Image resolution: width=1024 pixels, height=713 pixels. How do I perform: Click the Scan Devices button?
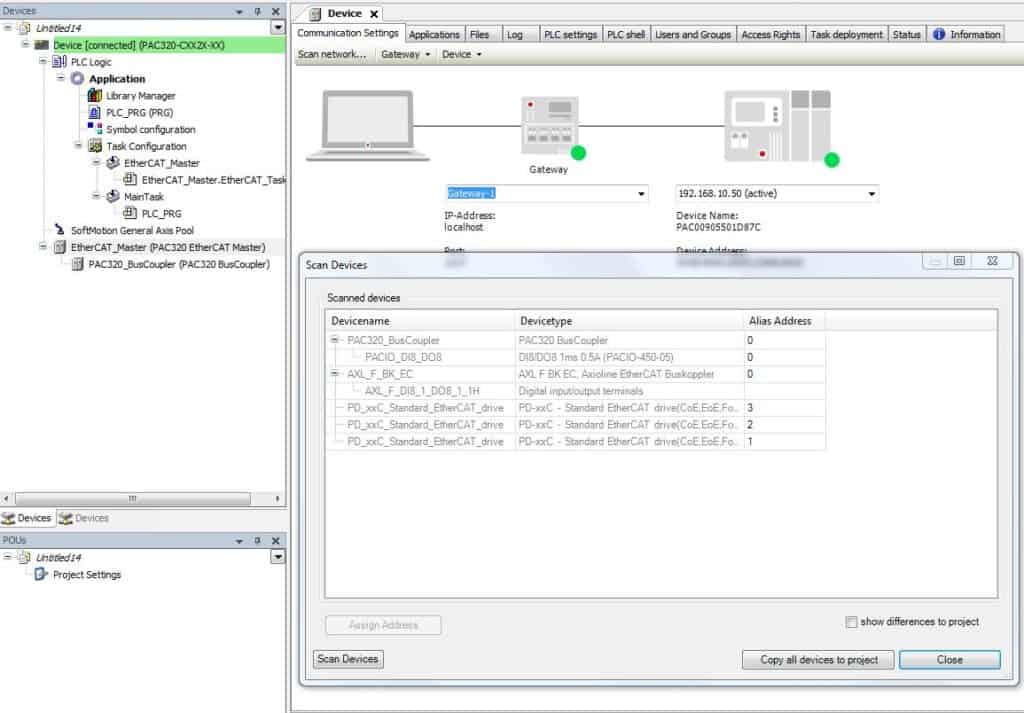tap(347, 659)
